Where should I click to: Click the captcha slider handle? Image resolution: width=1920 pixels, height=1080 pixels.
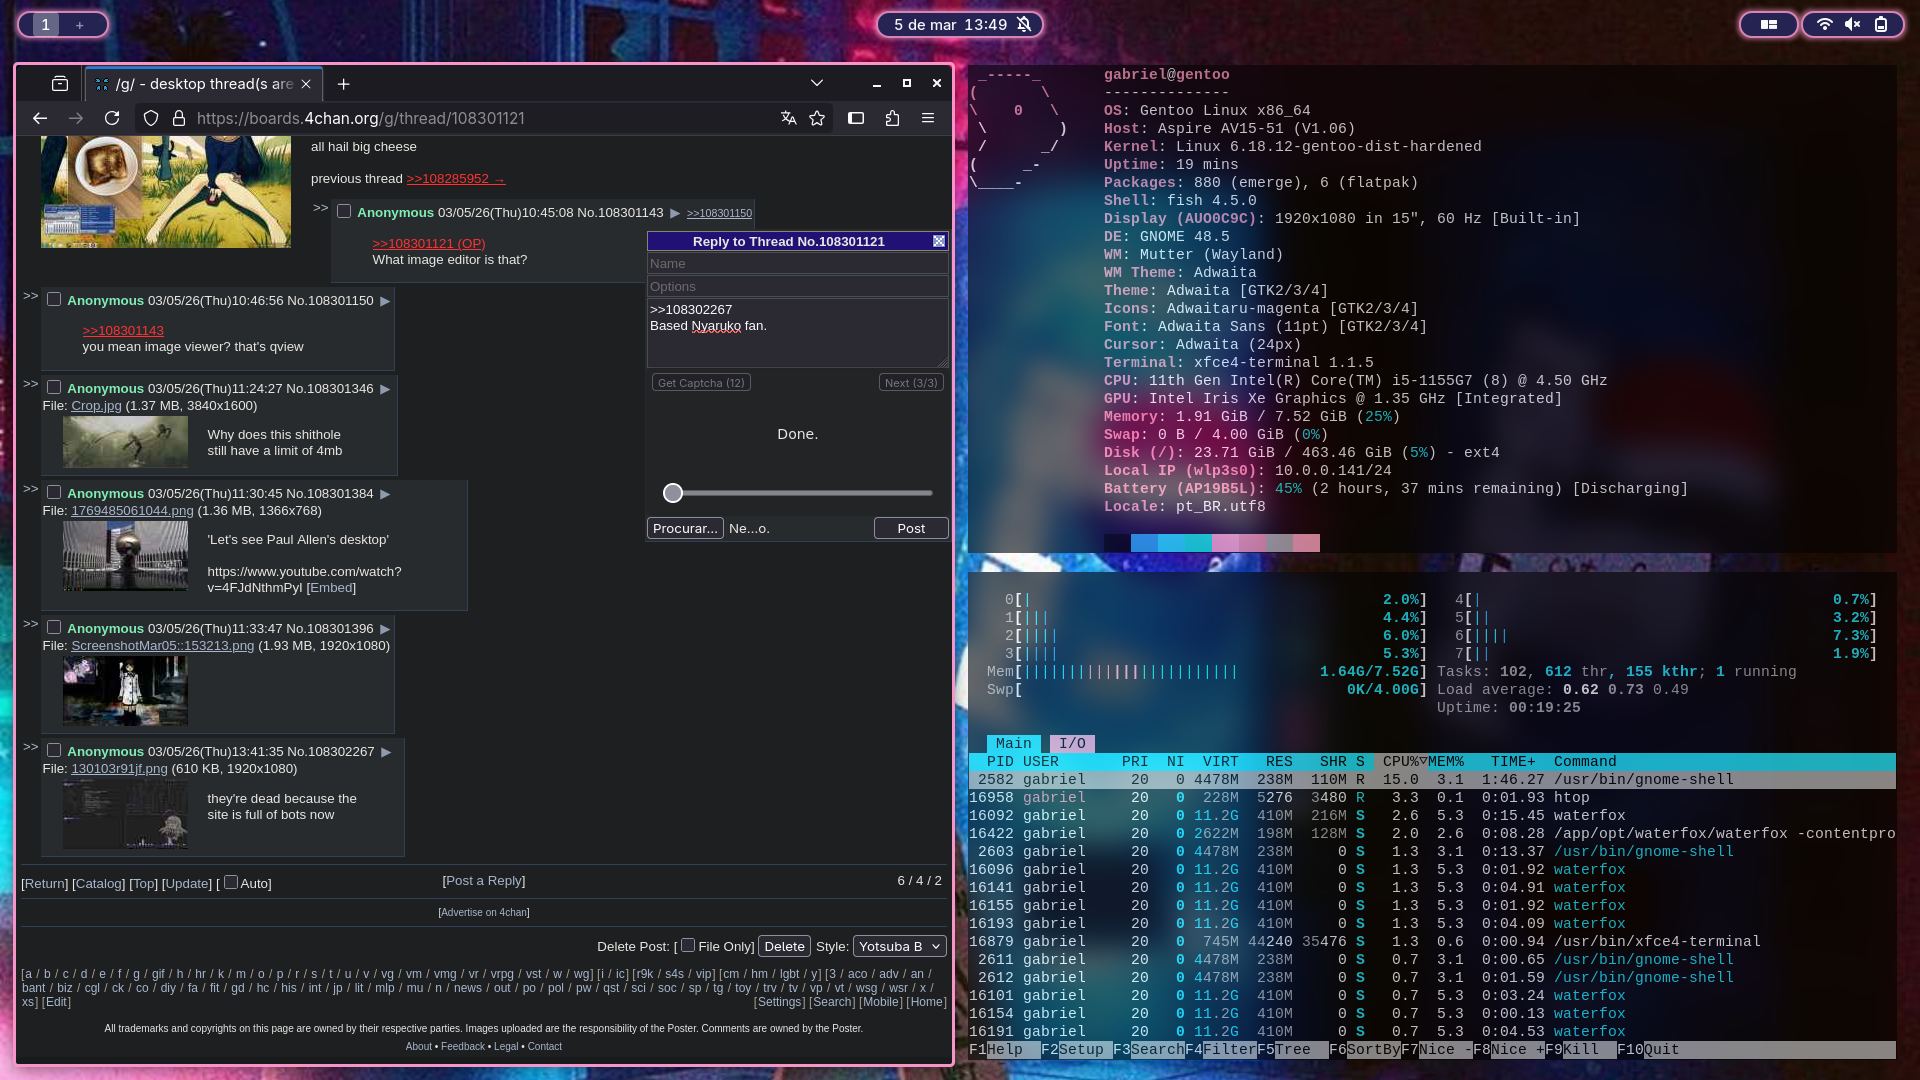coord(673,493)
